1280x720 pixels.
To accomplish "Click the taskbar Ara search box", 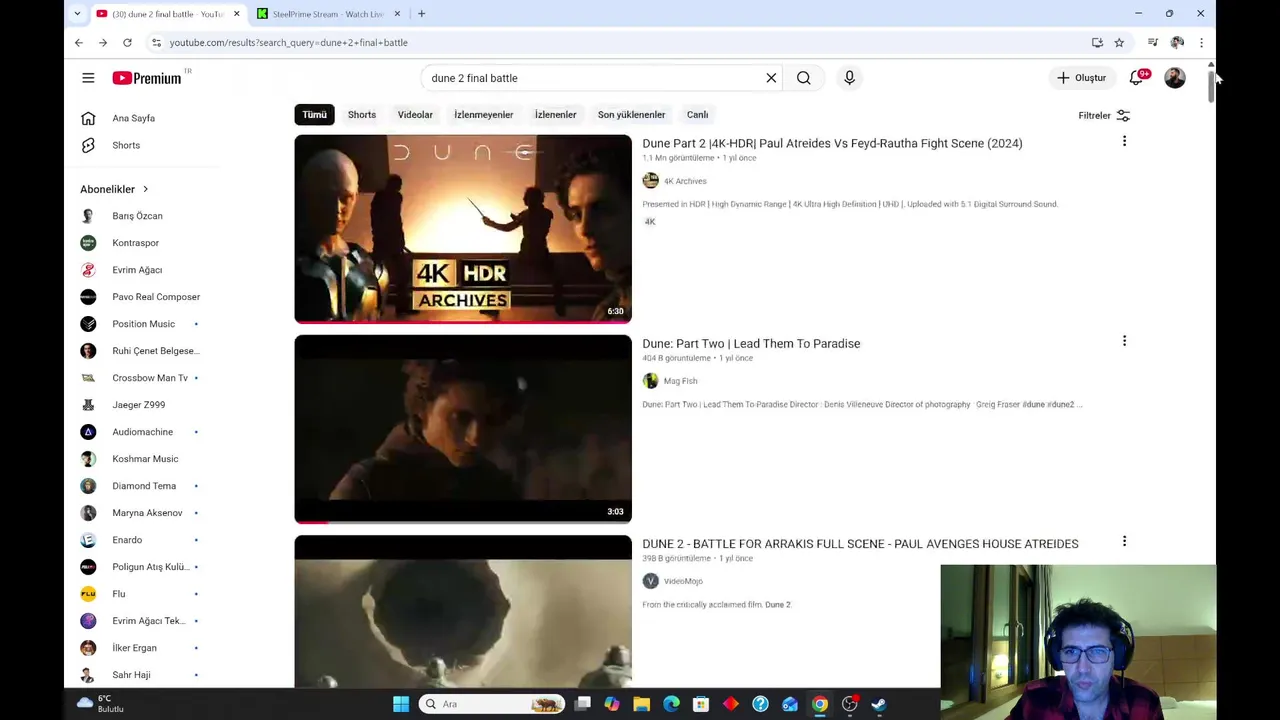I will tap(491, 704).
